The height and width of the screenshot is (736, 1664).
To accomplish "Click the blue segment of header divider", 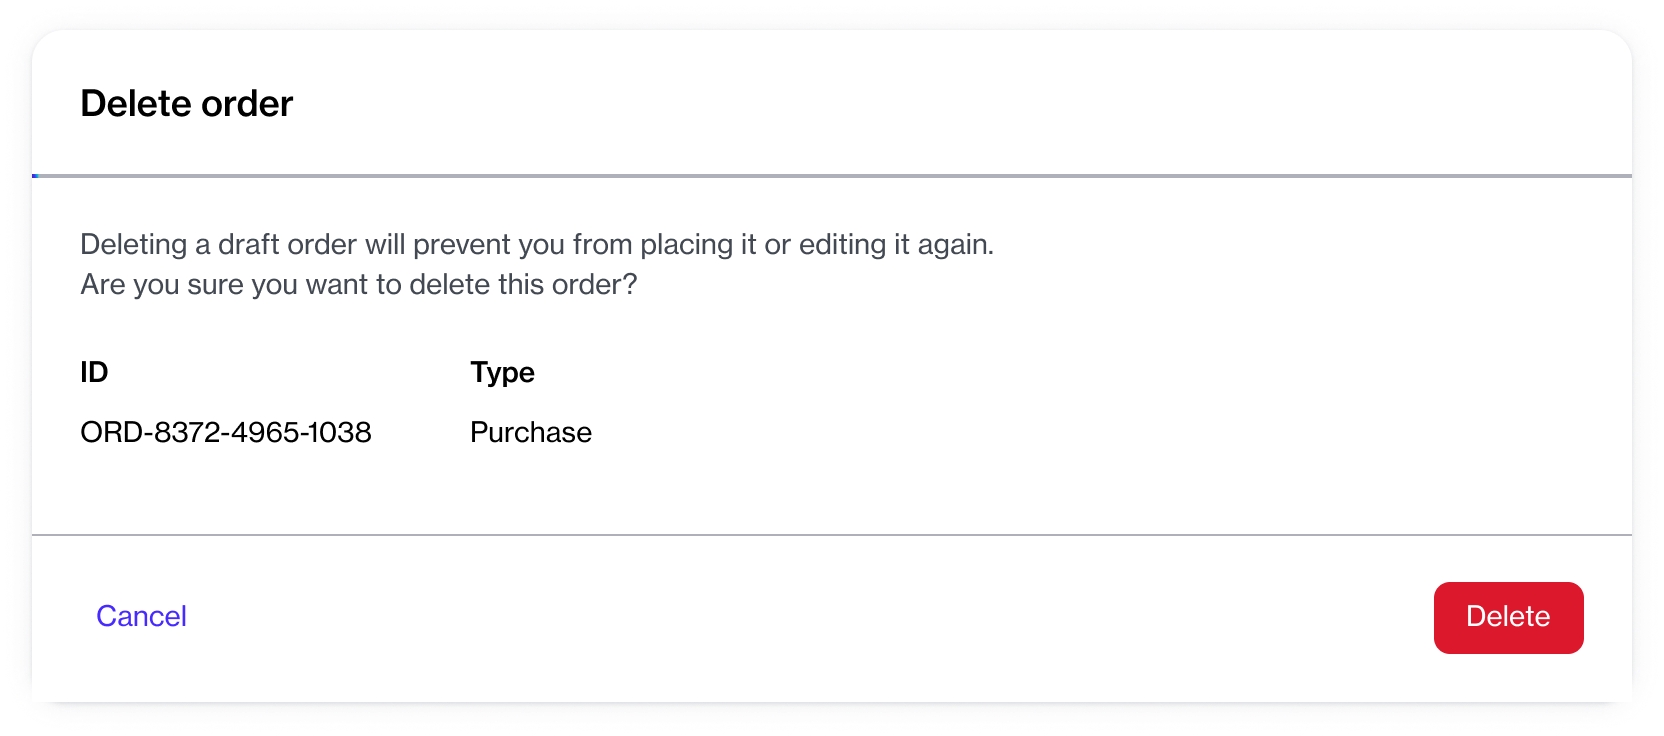I will [35, 176].
